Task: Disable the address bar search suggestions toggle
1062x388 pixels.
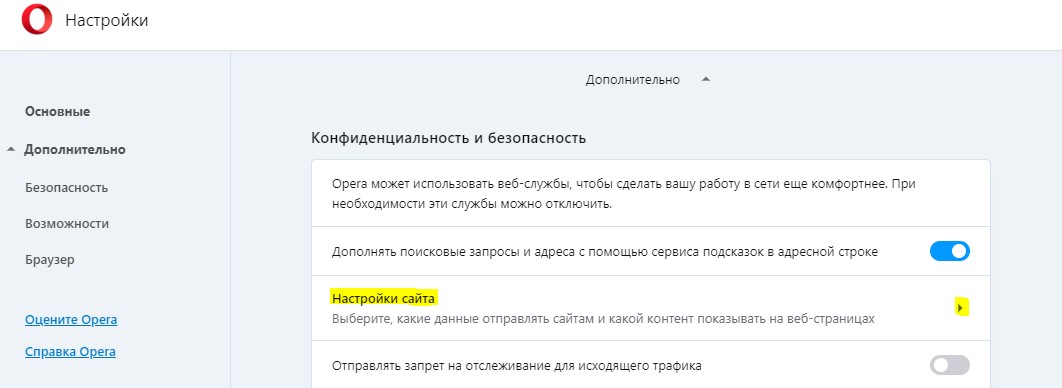Action: pos(950,251)
